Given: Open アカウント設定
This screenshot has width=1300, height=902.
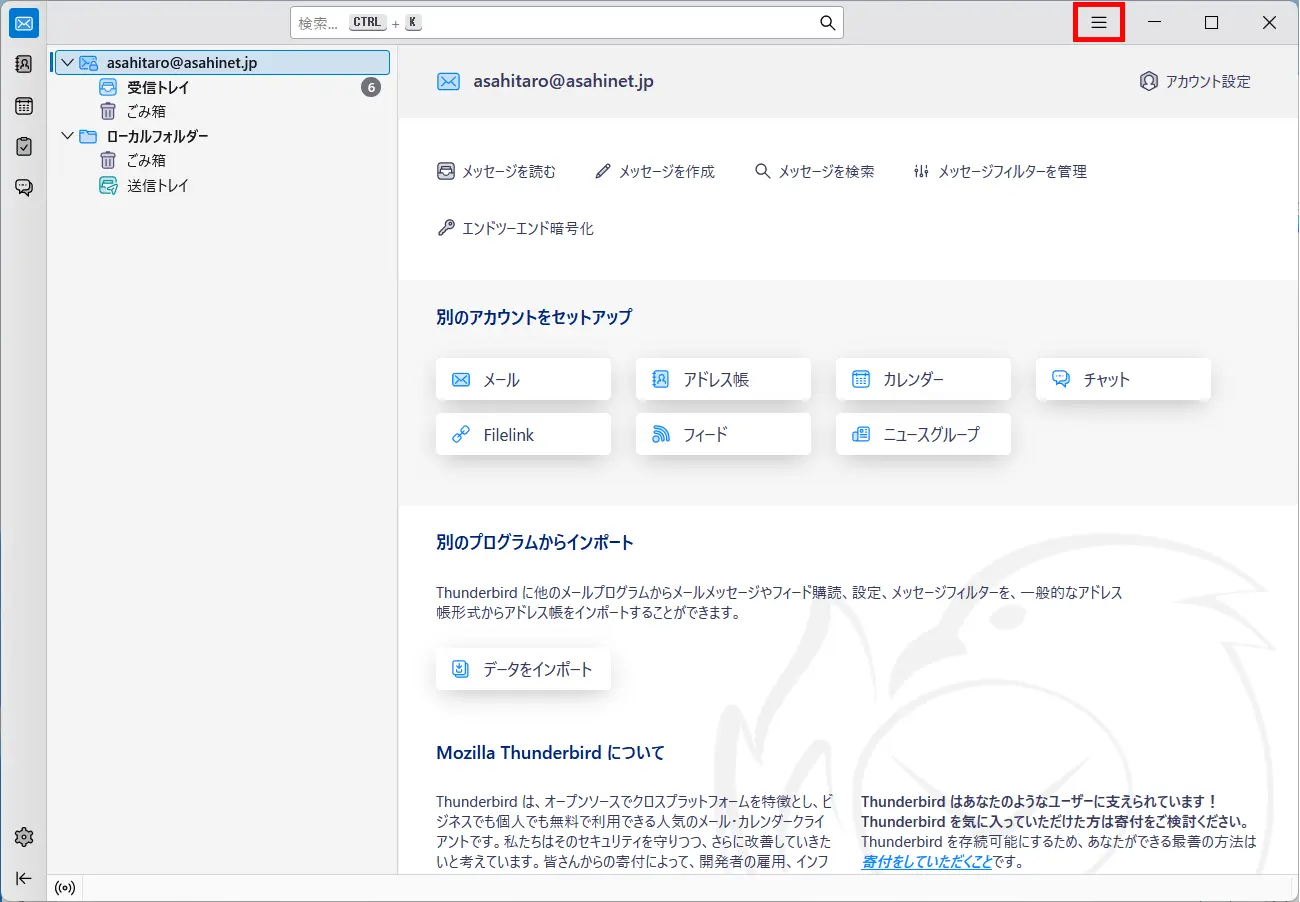Looking at the screenshot, I should pyautogui.click(x=1195, y=82).
